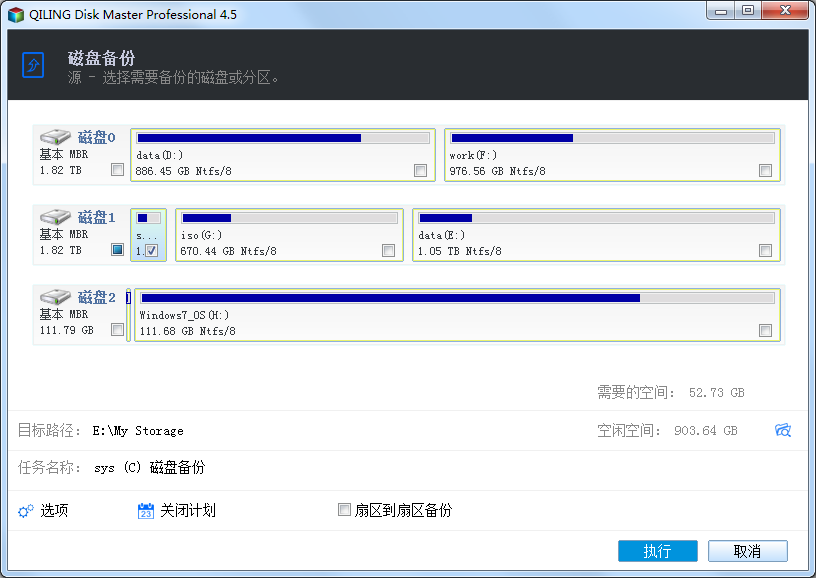
Task: Select the small reserved partition on 磁盘2
Action: (128, 315)
